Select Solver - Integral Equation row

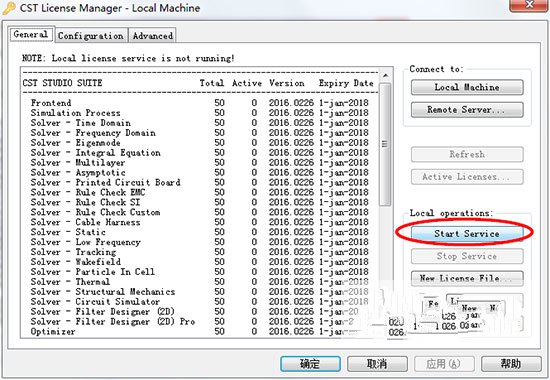pos(199,153)
